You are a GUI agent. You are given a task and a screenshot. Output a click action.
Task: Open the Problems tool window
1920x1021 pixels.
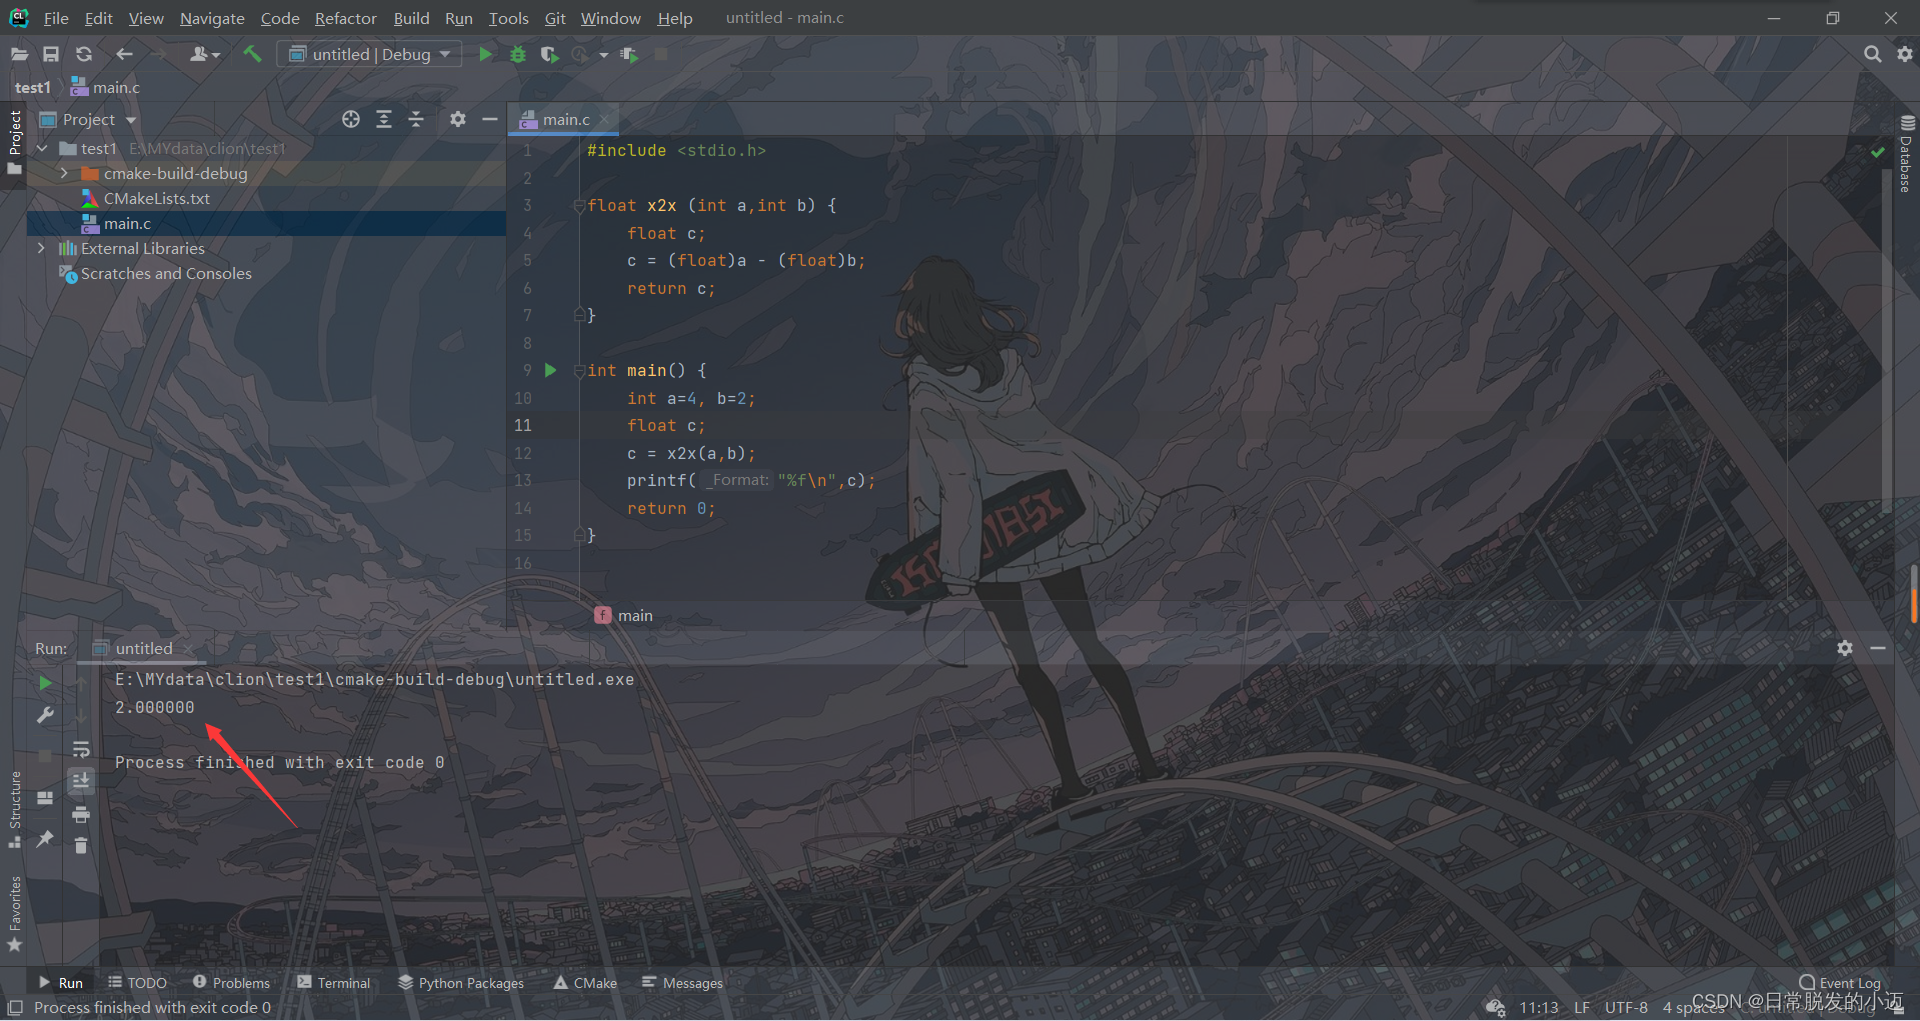pyautogui.click(x=231, y=983)
